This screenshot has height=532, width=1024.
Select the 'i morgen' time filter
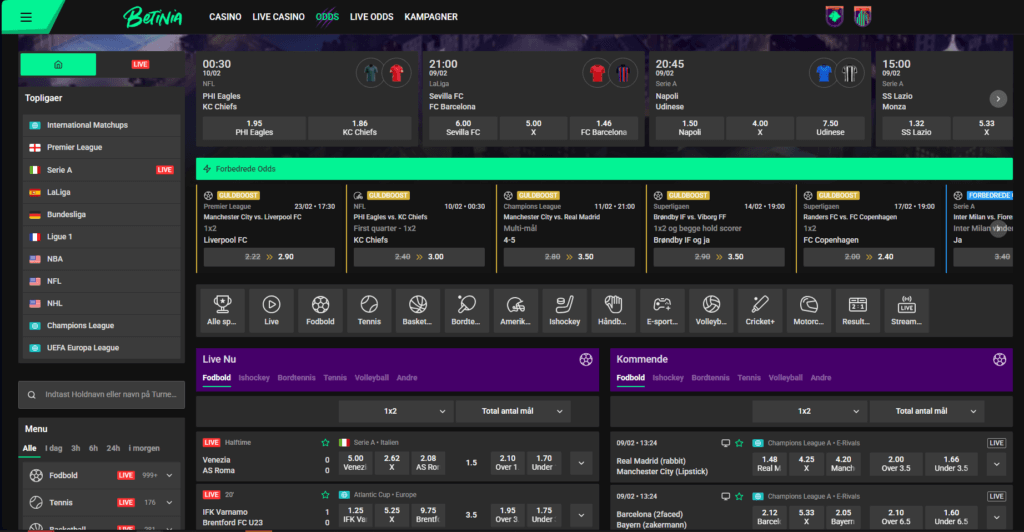(x=144, y=448)
